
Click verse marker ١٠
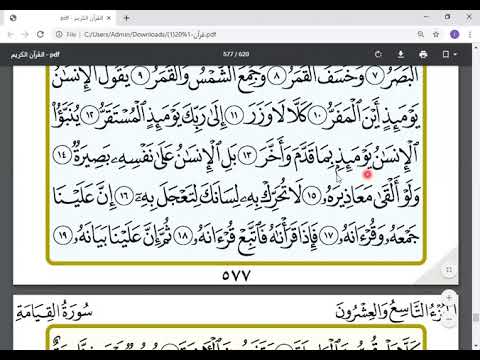[x=316, y=116]
